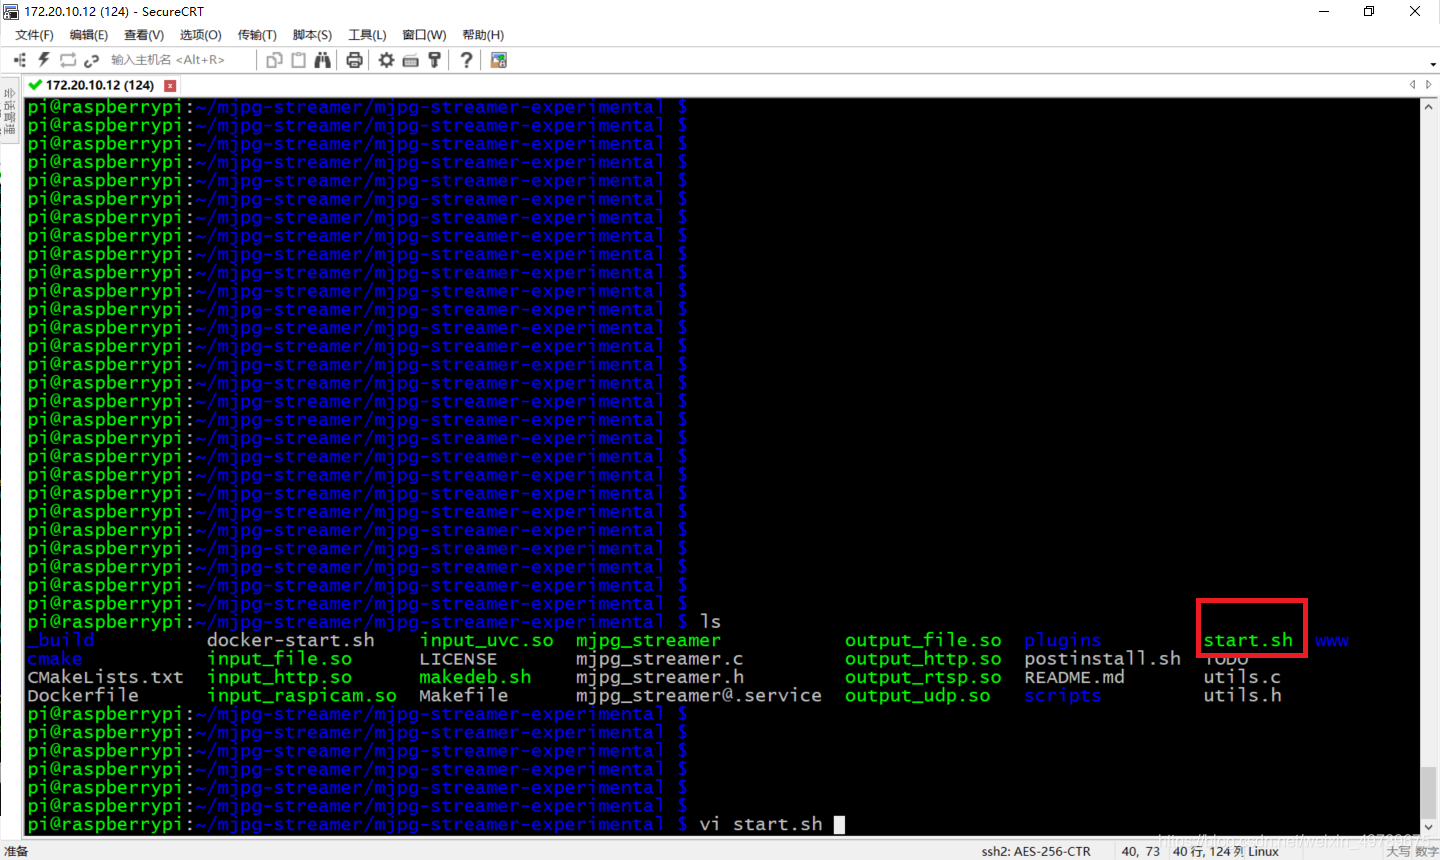1440x860 pixels.
Task: Click 'Linux' terminal type in status bar
Action: click(x=1264, y=852)
